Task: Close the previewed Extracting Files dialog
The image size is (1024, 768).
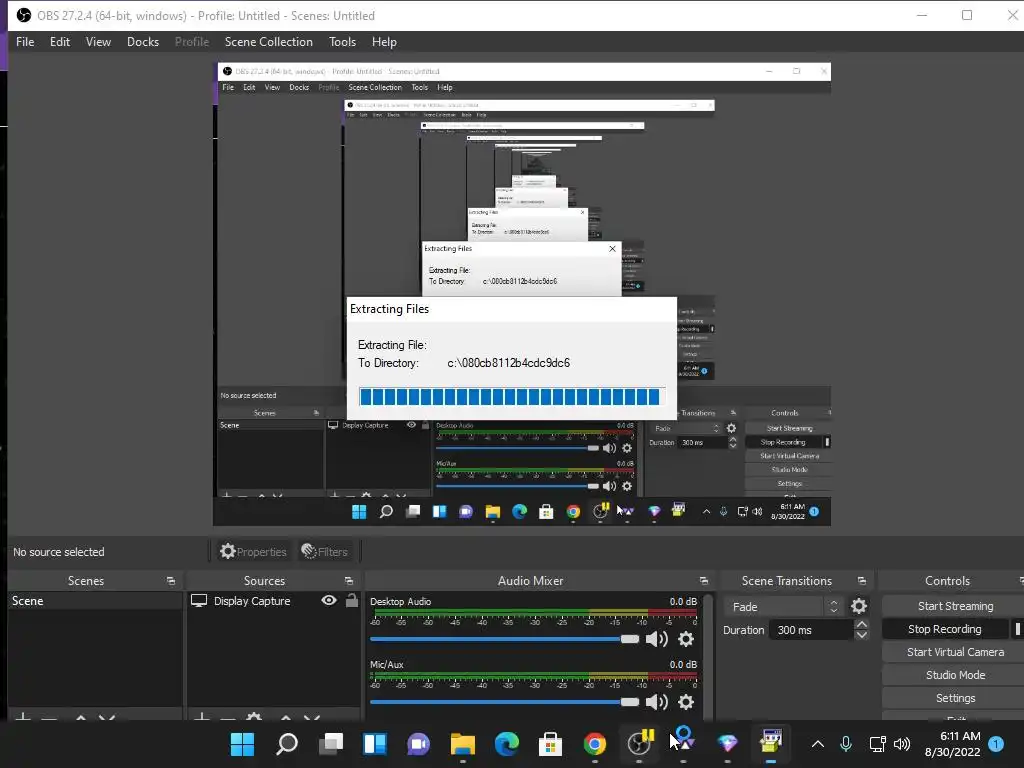Action: pyautogui.click(x=612, y=249)
